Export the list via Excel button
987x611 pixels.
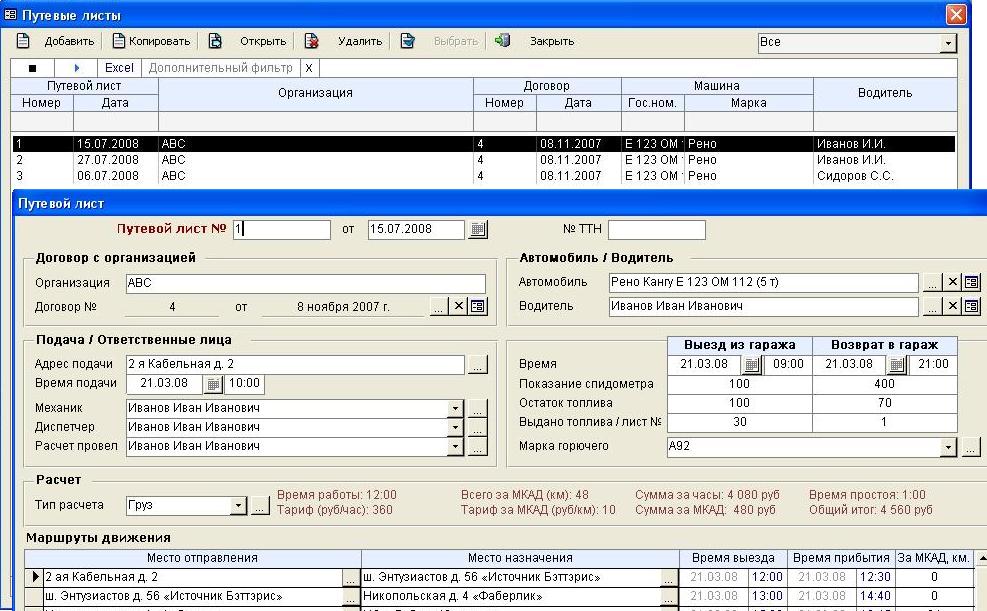point(119,68)
